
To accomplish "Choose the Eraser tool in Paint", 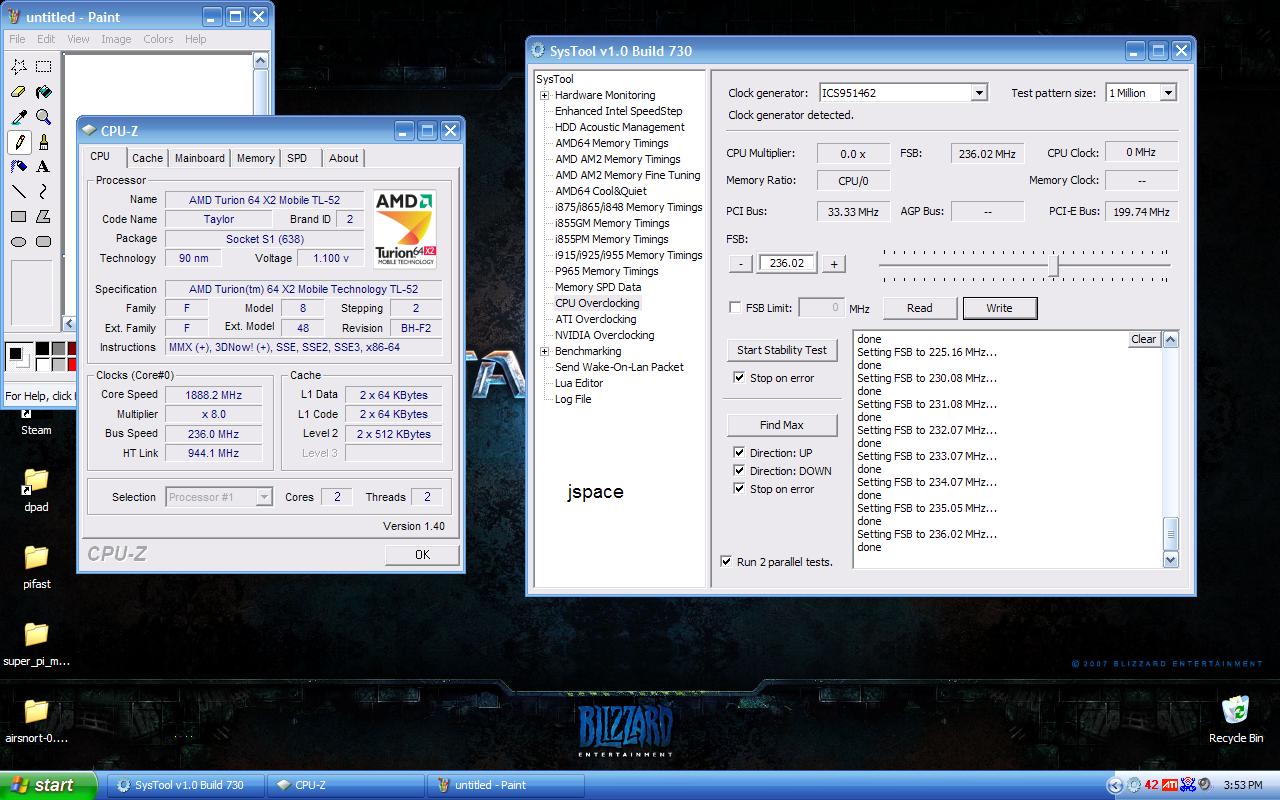I will tap(19, 92).
